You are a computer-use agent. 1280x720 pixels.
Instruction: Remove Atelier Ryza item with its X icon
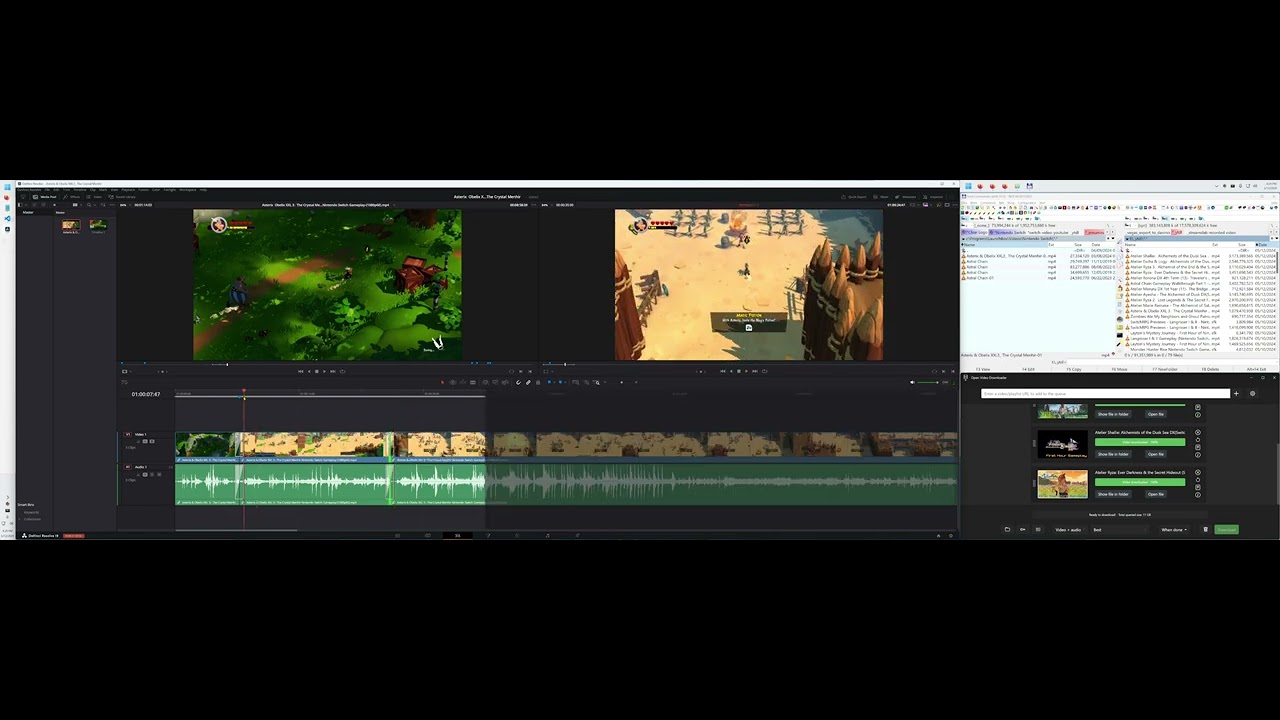tap(1198, 472)
